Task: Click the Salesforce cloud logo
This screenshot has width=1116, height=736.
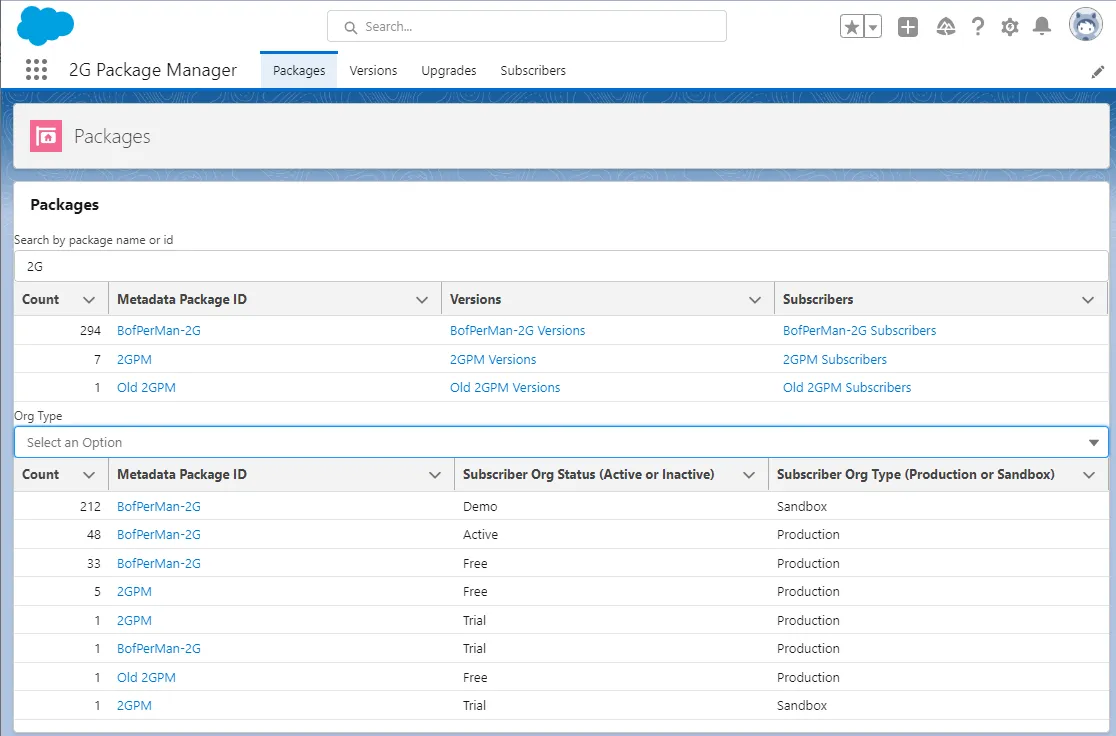Action: click(x=45, y=26)
